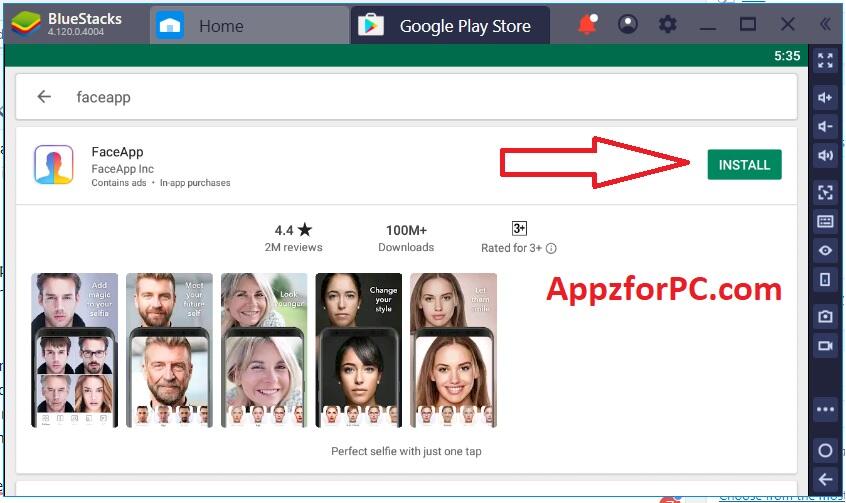Image resolution: width=846 pixels, height=503 pixels.
Task: Open the FaceApp Inc developer link
Action: tap(122, 169)
